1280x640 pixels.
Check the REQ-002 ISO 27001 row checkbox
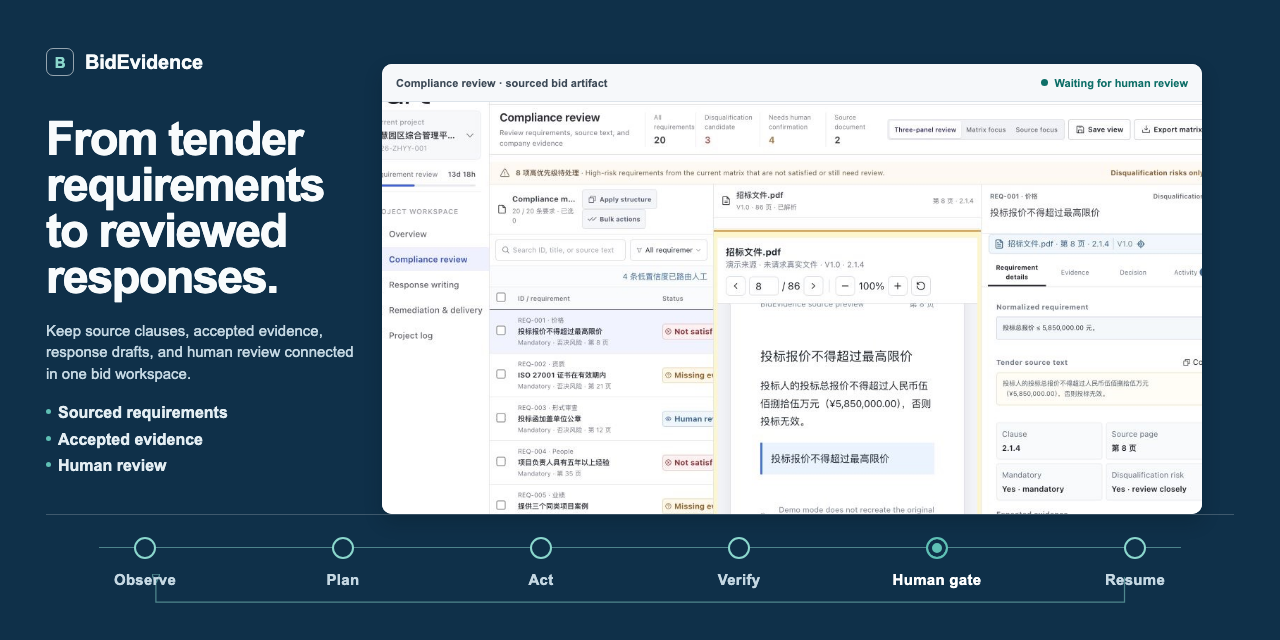(502, 374)
